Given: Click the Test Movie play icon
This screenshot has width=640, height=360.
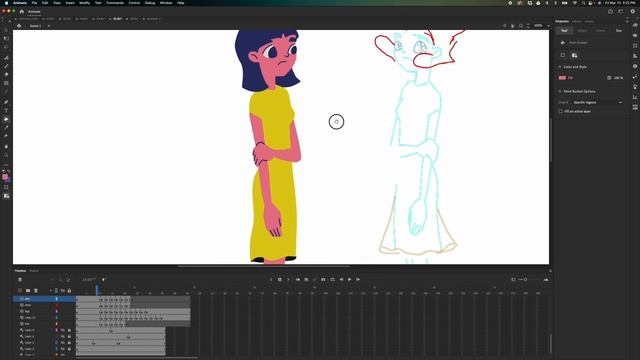Looking at the screenshot, I should tap(633, 11).
